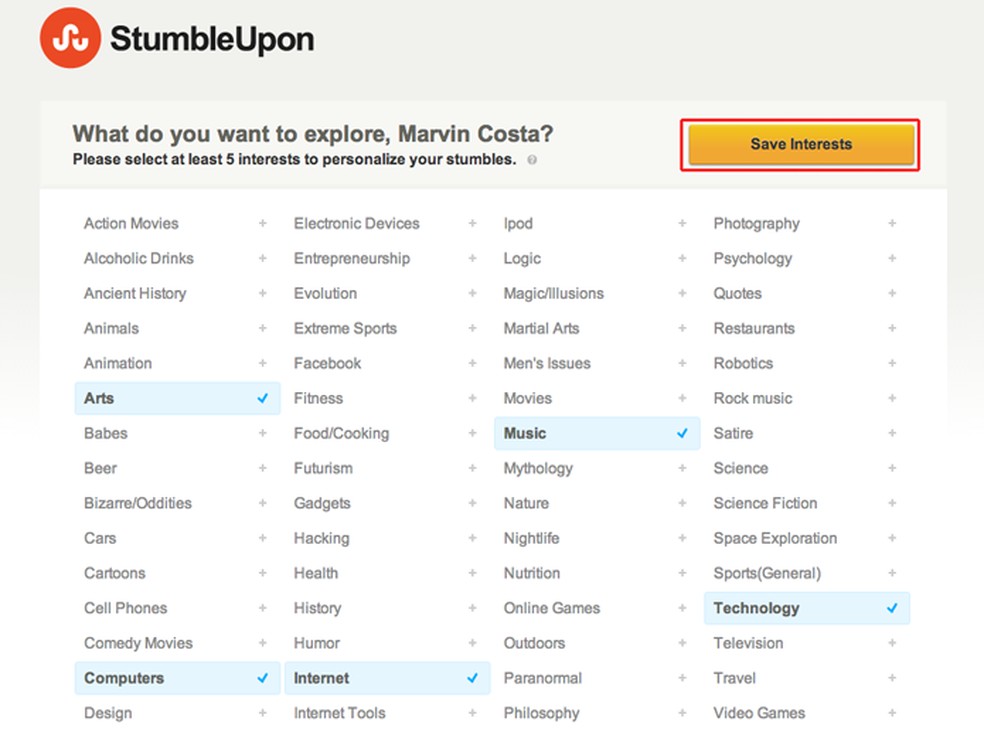Add Ancient History using its plus icon
This screenshot has height=742, width=984.
pyautogui.click(x=262, y=293)
